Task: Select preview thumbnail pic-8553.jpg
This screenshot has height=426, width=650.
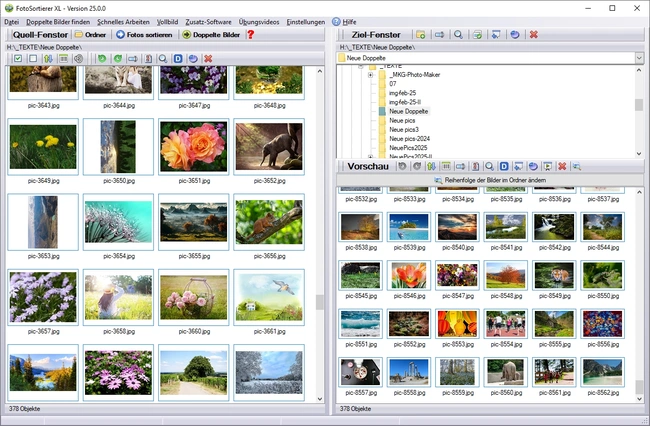Action: (x=457, y=324)
